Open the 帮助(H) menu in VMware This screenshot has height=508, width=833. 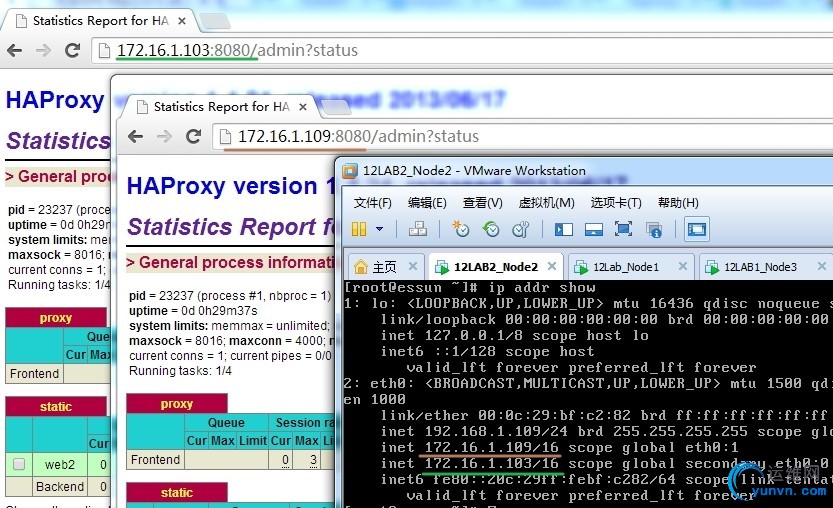[678, 202]
